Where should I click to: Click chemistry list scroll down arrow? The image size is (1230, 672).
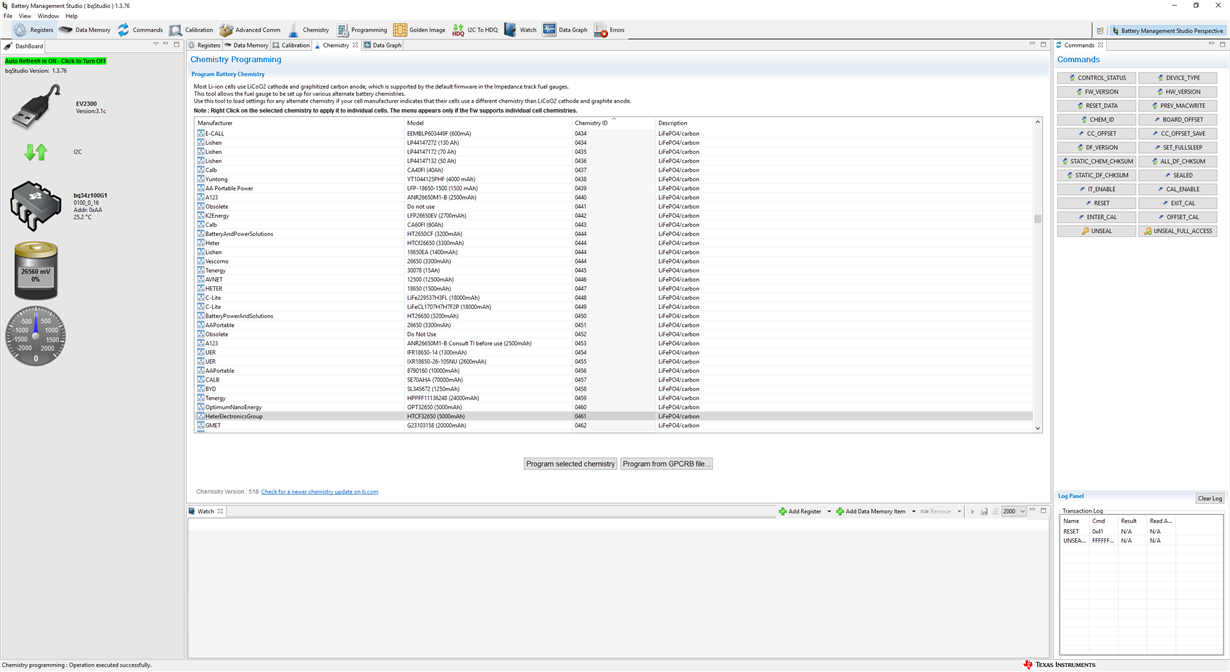[x=1037, y=428]
